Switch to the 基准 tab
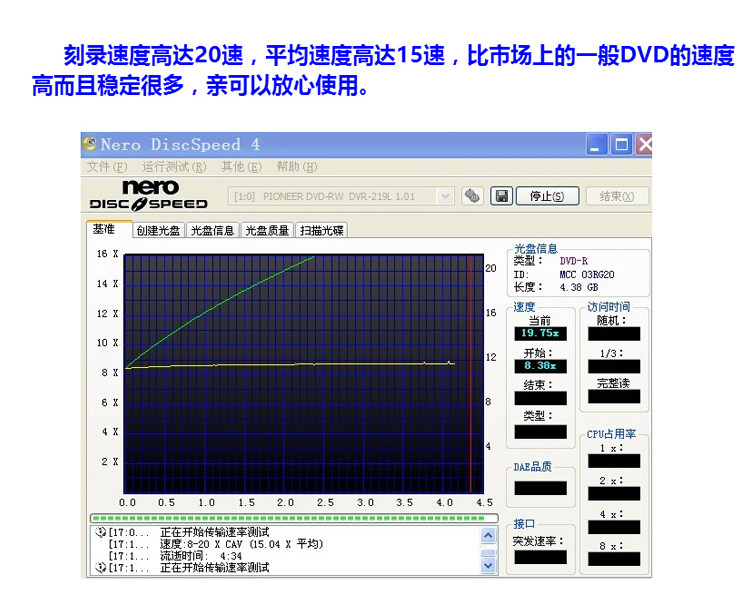Viewport: 750px width, 608px height. tap(109, 230)
